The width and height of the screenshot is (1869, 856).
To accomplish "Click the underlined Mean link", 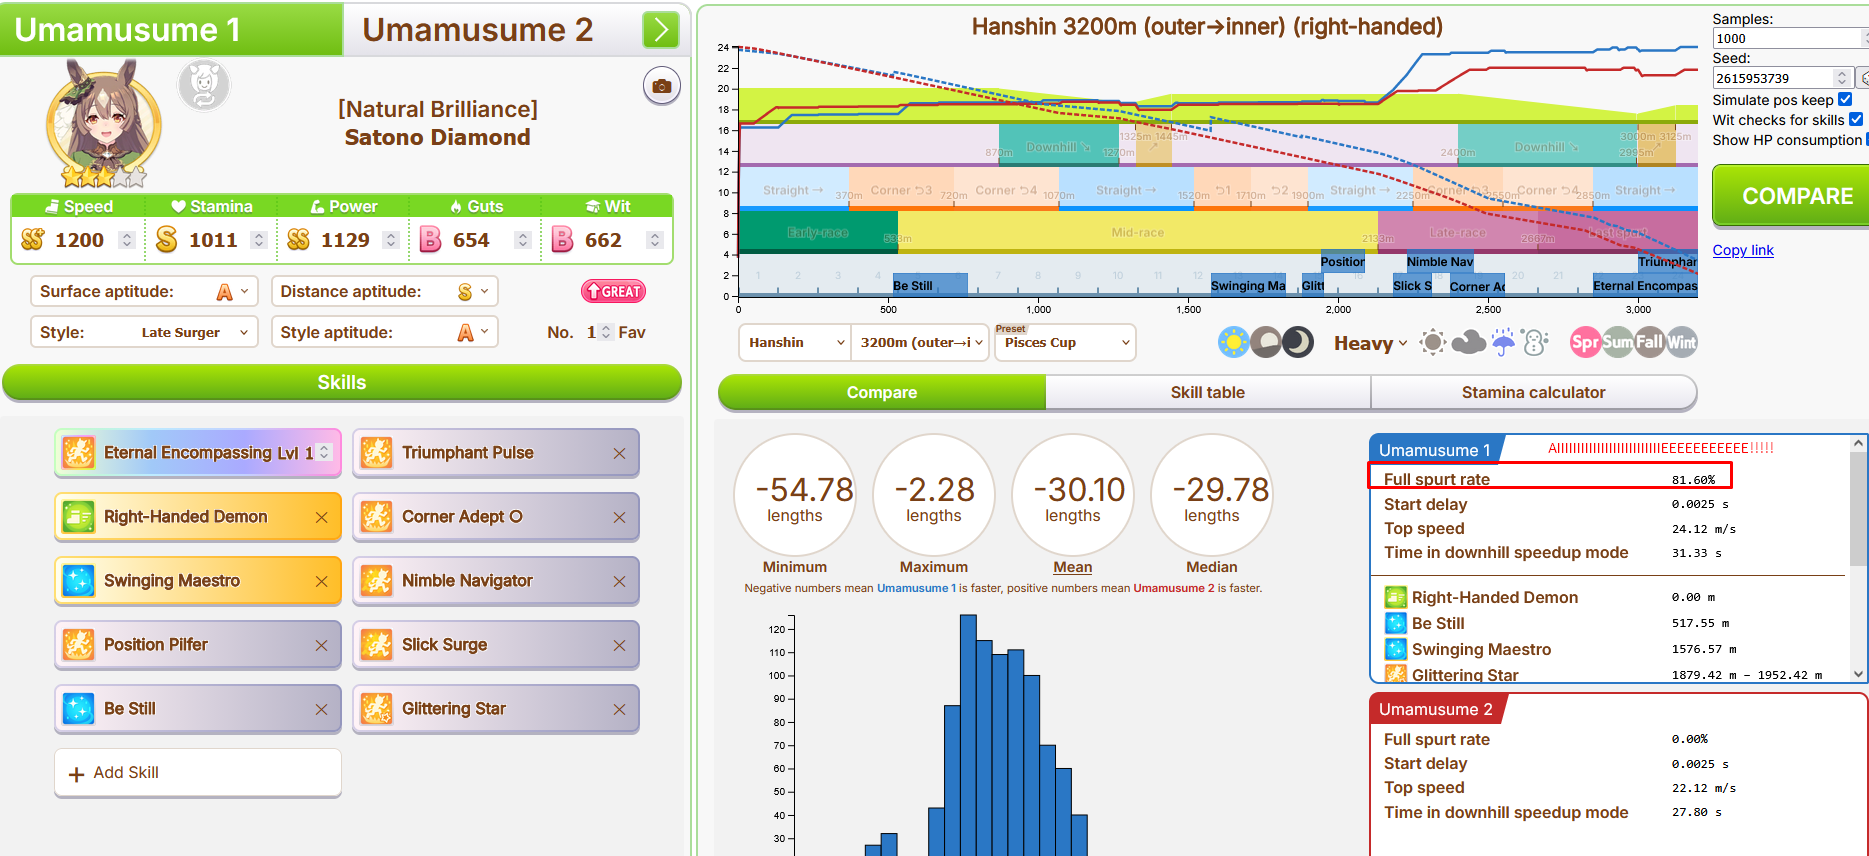I will pyautogui.click(x=1073, y=567).
